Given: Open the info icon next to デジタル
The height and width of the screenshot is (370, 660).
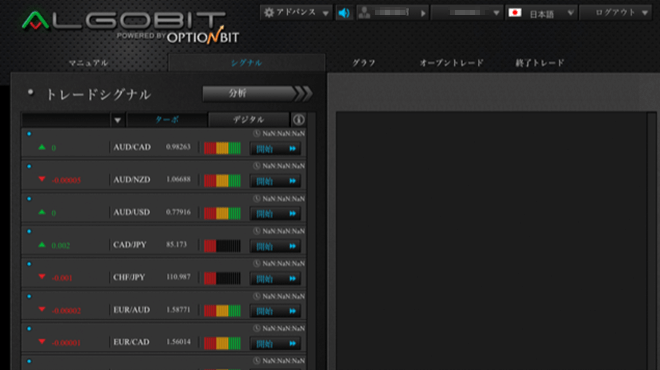Looking at the screenshot, I should pyautogui.click(x=298, y=120).
